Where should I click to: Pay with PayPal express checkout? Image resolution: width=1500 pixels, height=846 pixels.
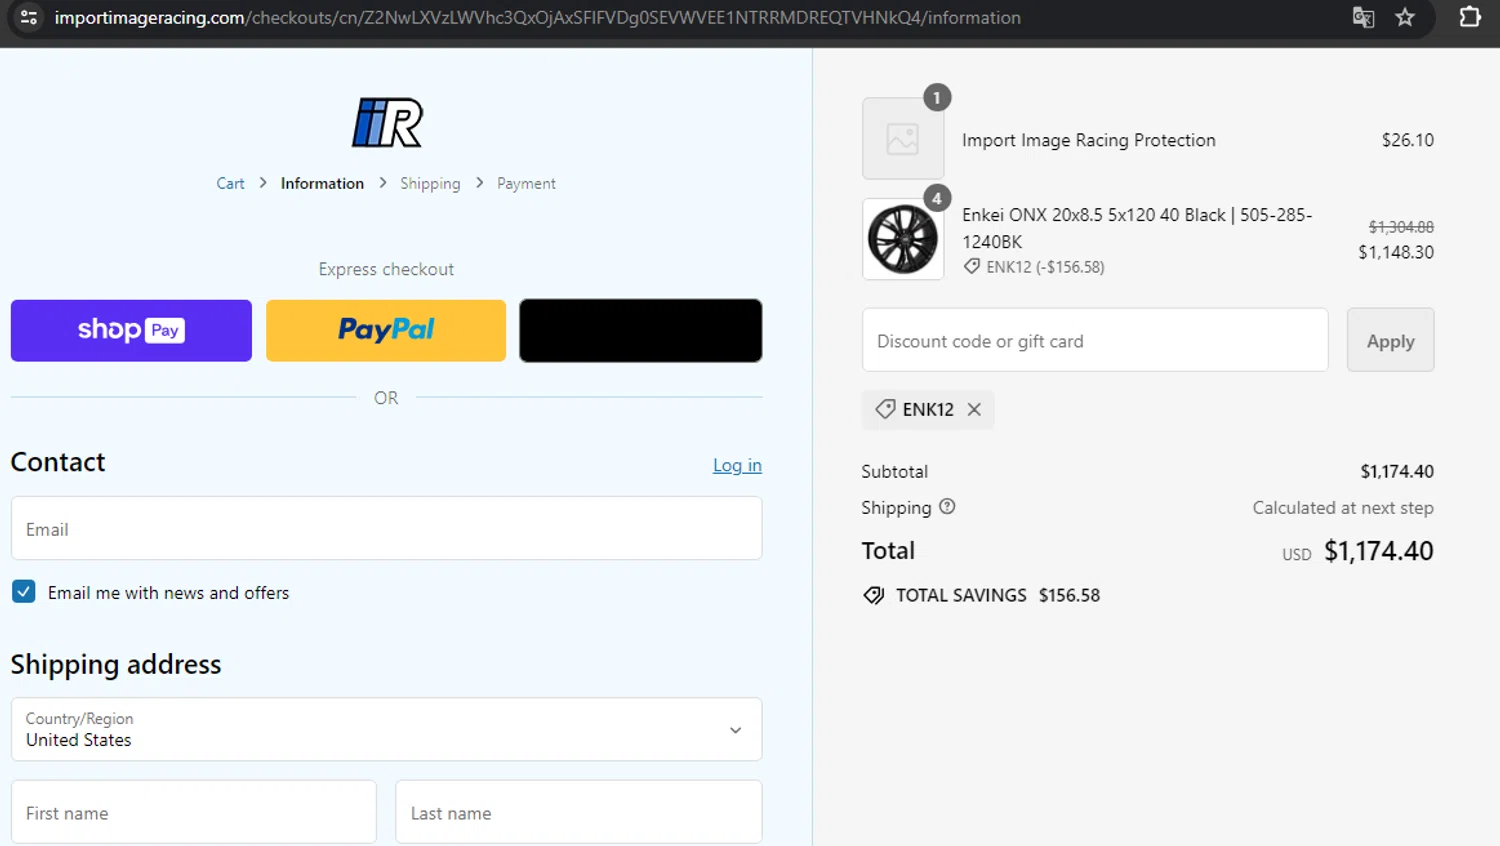(x=386, y=330)
